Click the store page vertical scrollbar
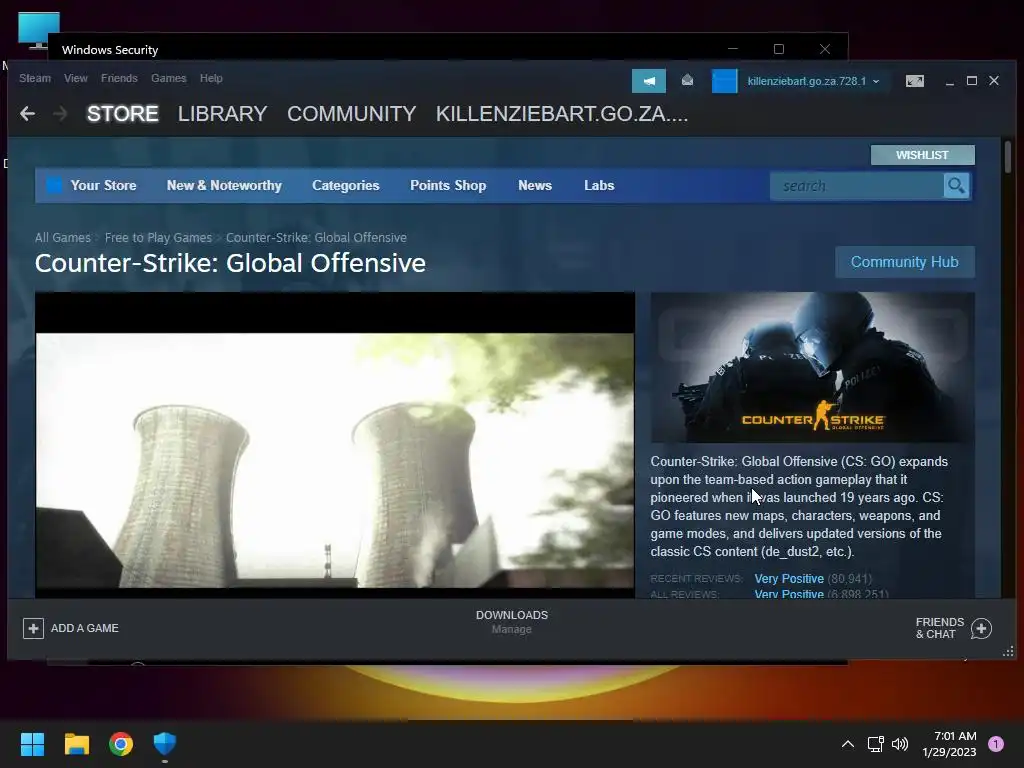 pos(1008,157)
